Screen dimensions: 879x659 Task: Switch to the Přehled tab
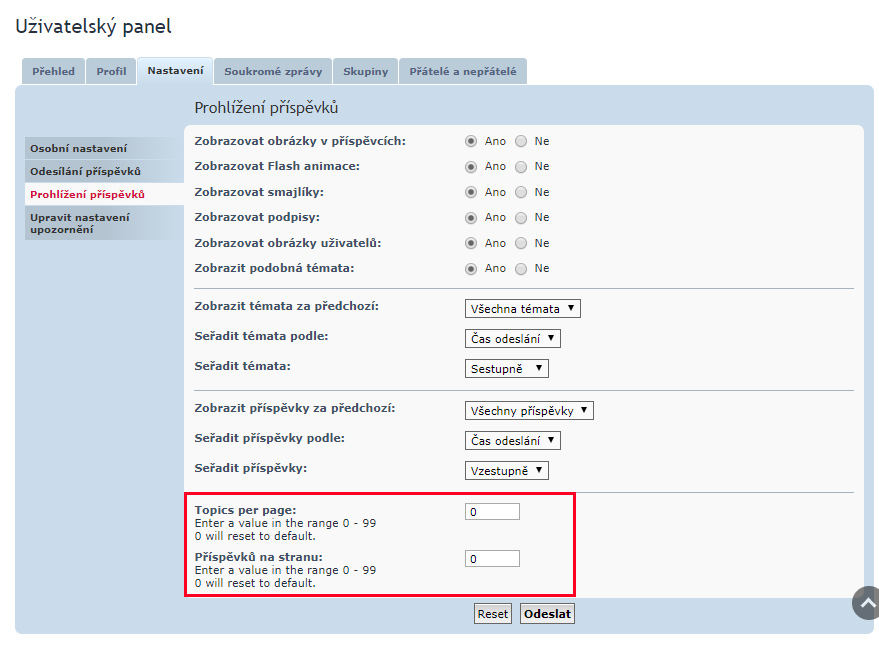coord(53,71)
